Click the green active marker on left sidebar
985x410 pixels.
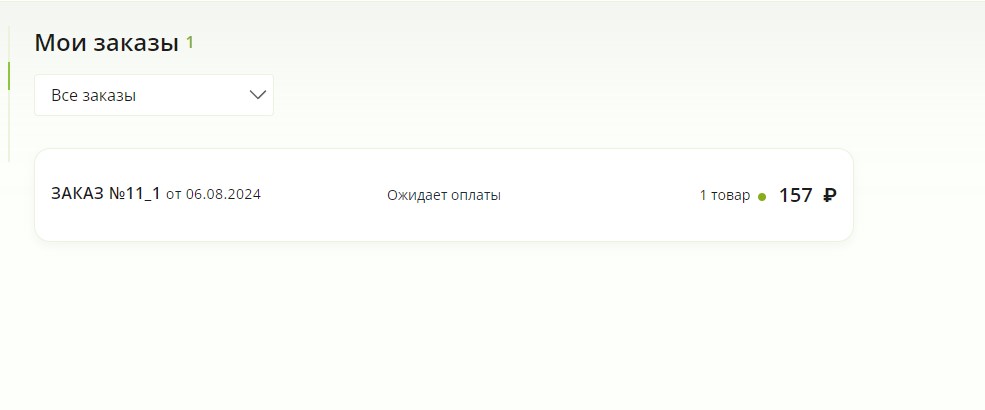9,75
